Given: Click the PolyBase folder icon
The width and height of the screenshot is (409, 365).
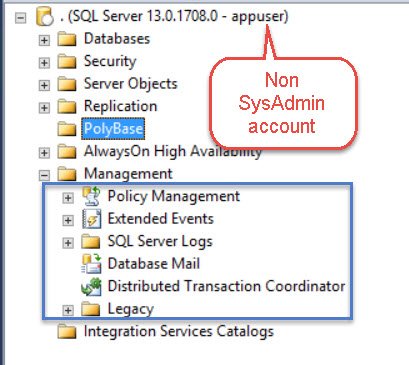Looking at the screenshot, I should [x=67, y=129].
